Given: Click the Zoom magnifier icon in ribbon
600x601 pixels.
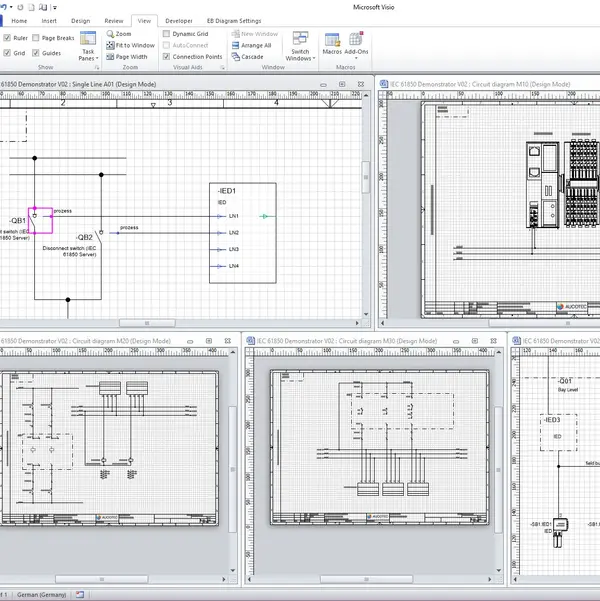Looking at the screenshot, I should [111, 34].
